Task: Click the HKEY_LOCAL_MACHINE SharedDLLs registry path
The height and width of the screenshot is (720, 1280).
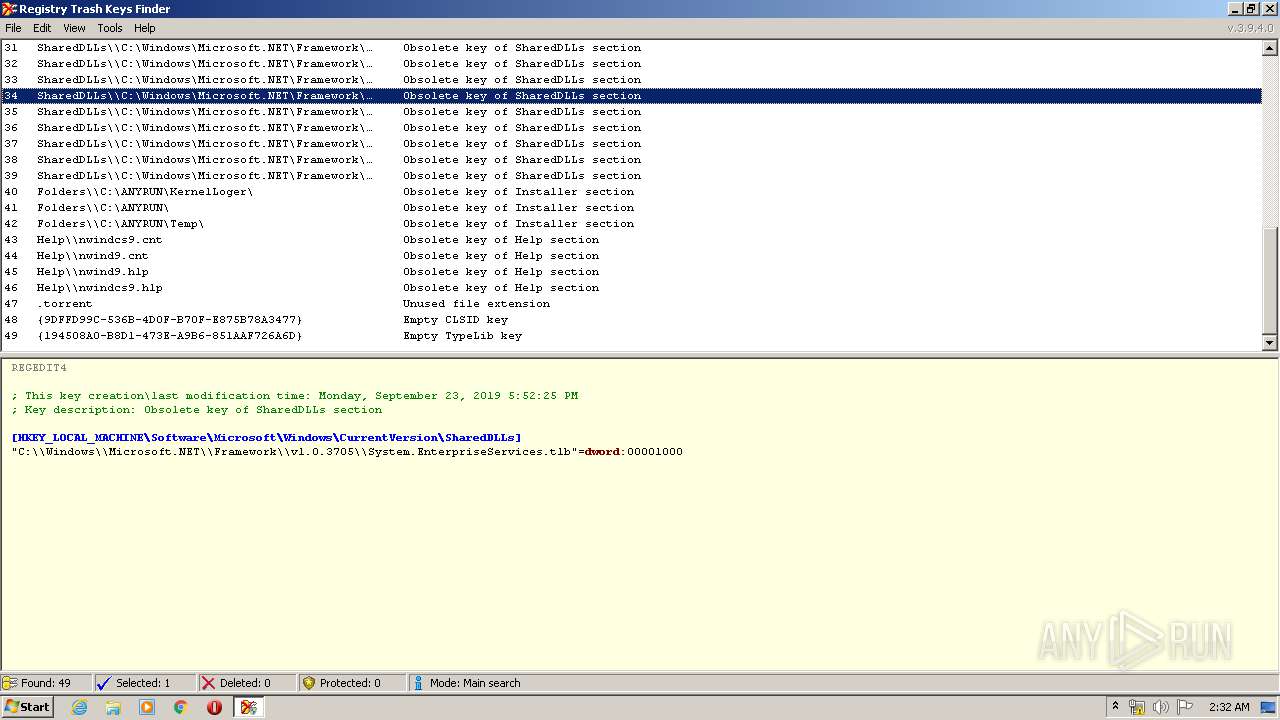Action: tap(266, 438)
